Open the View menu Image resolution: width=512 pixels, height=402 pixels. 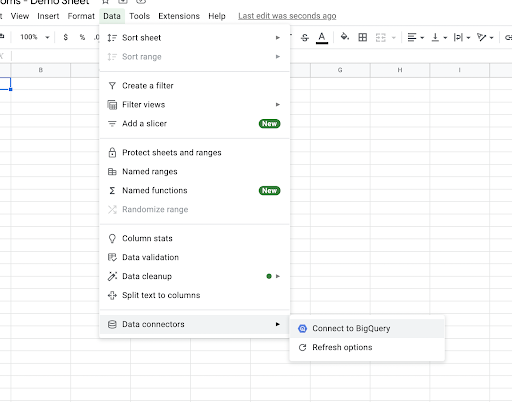[20, 16]
